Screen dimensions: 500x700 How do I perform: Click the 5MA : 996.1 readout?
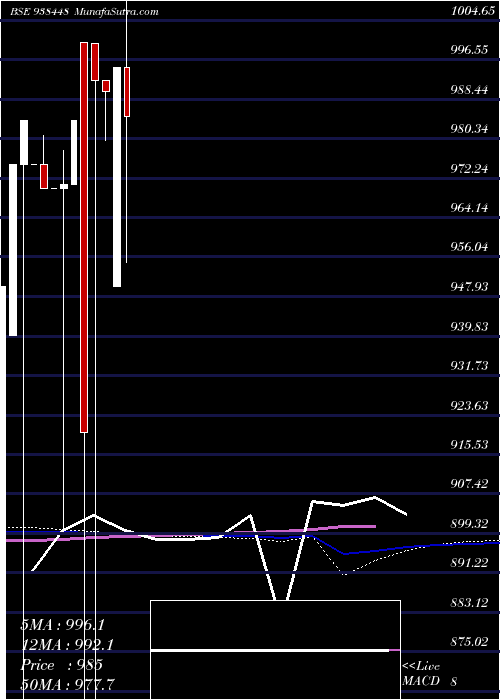62,625
